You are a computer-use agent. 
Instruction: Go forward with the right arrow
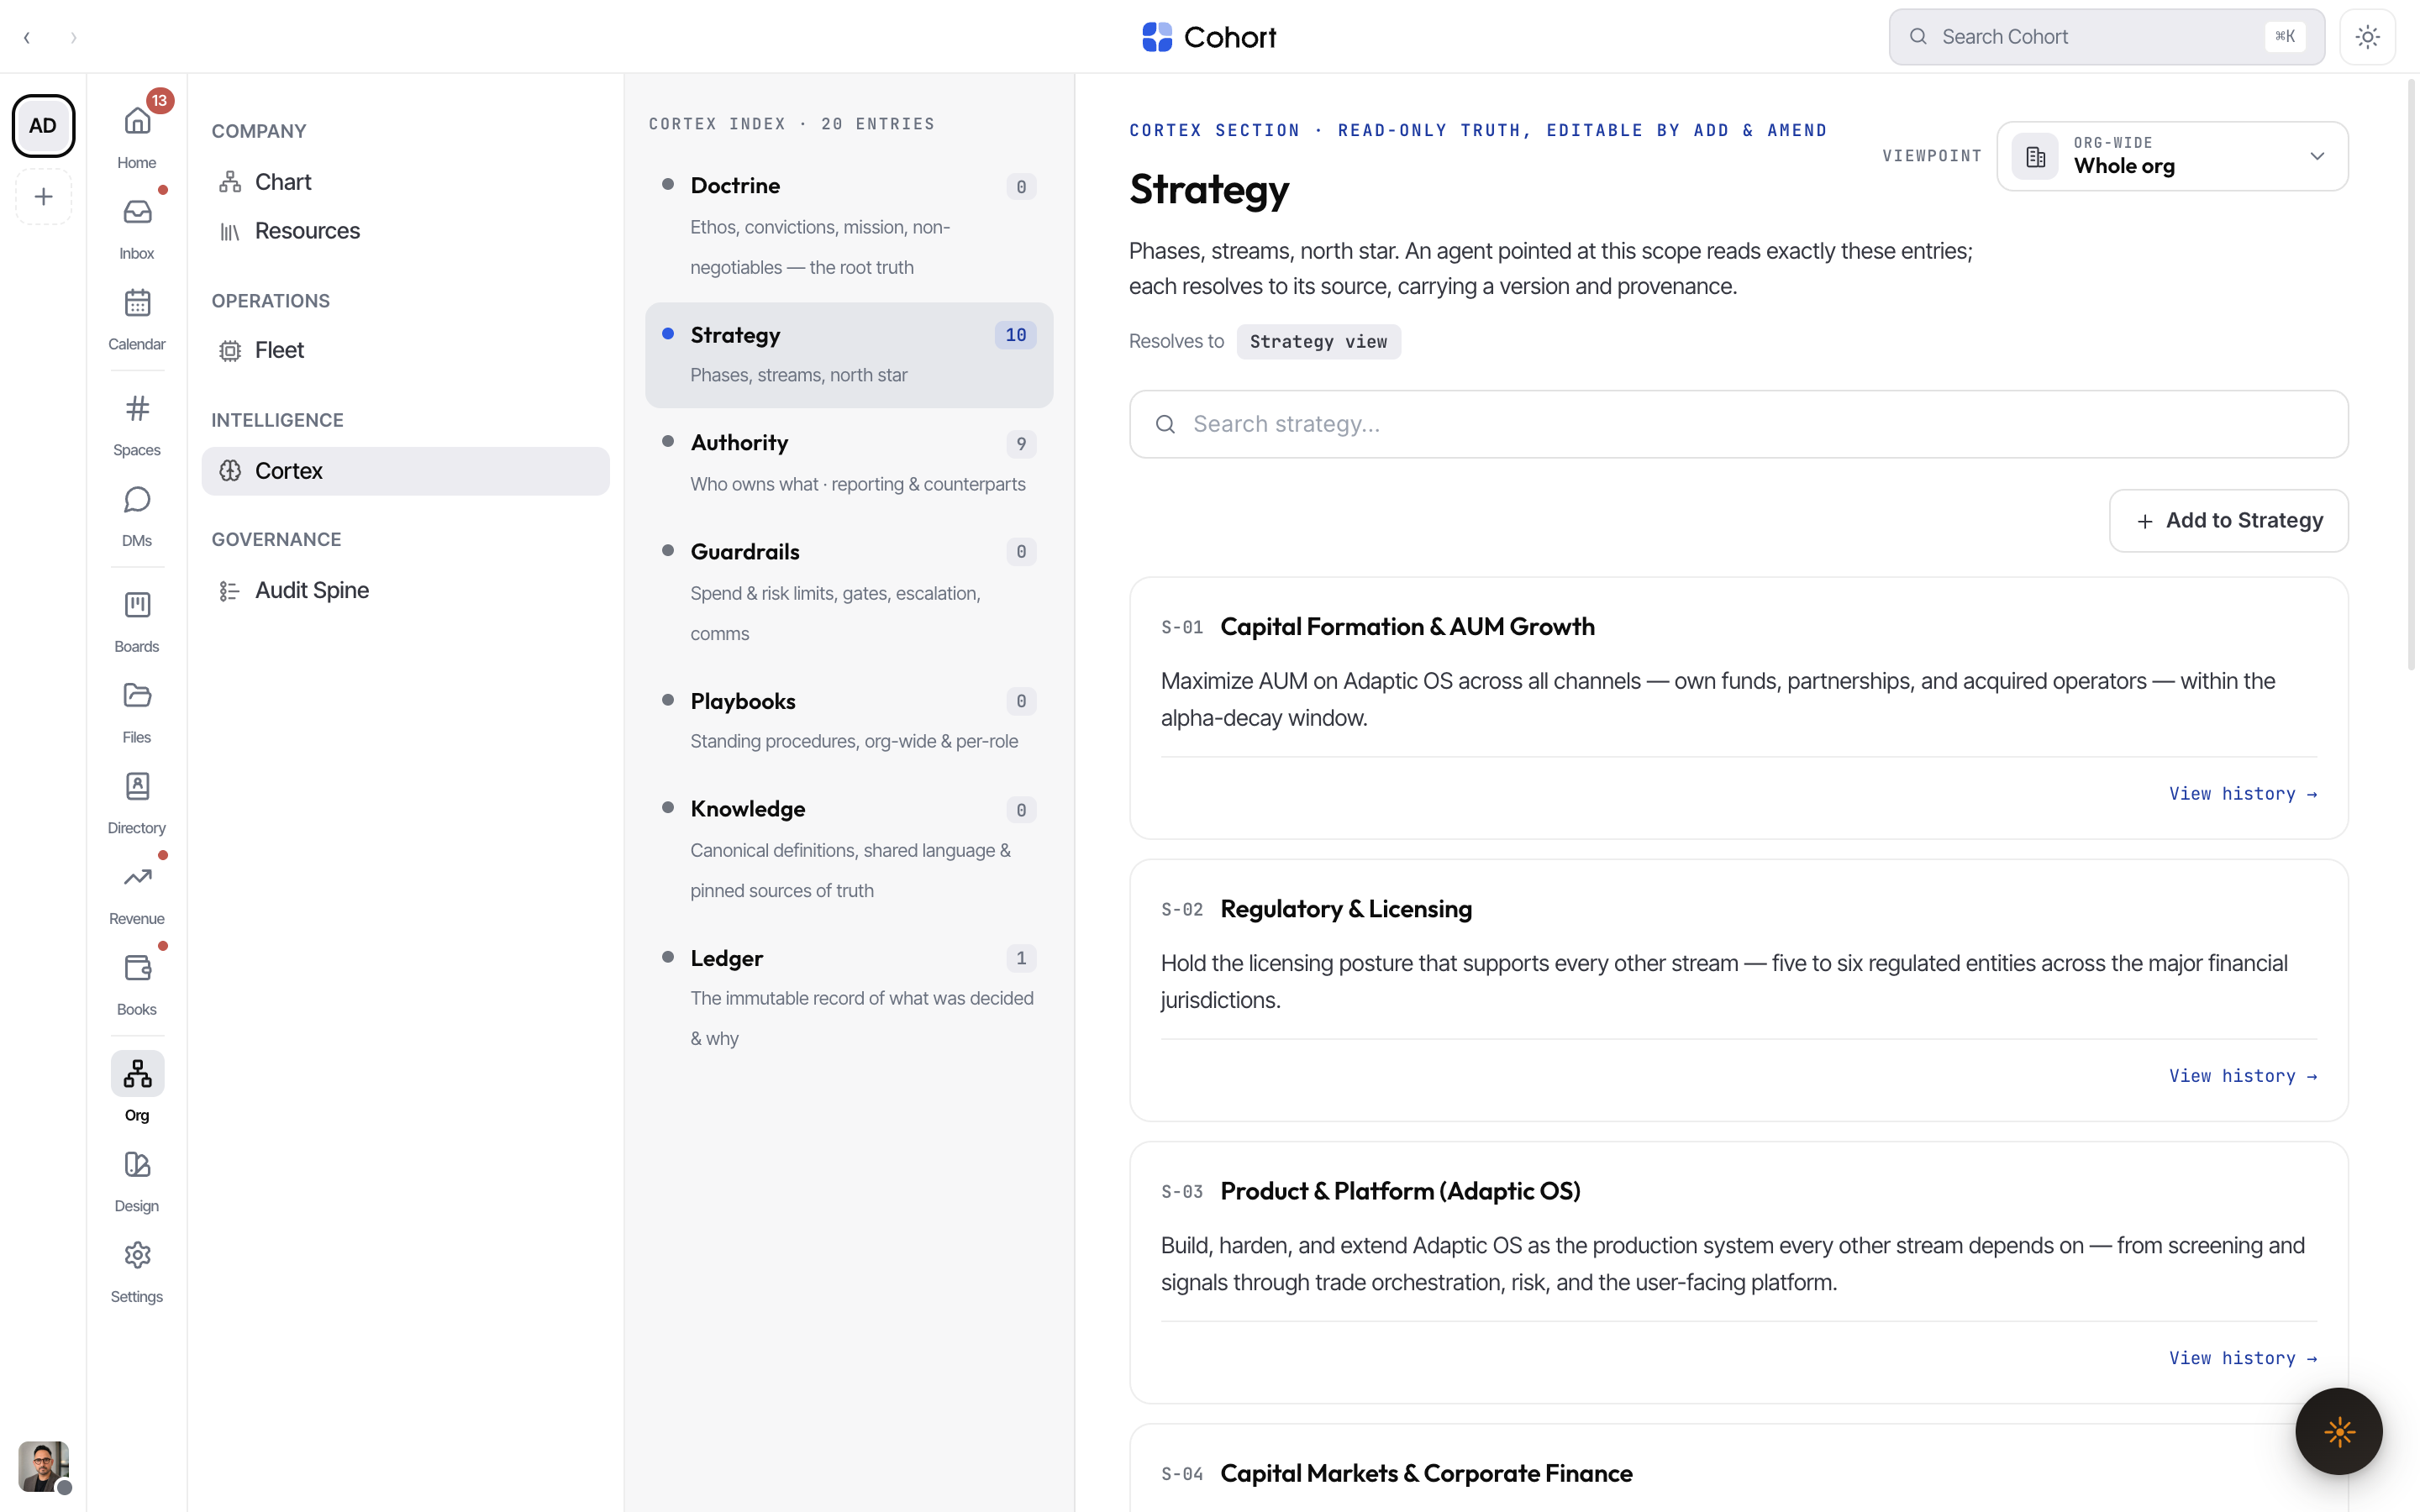(73, 38)
